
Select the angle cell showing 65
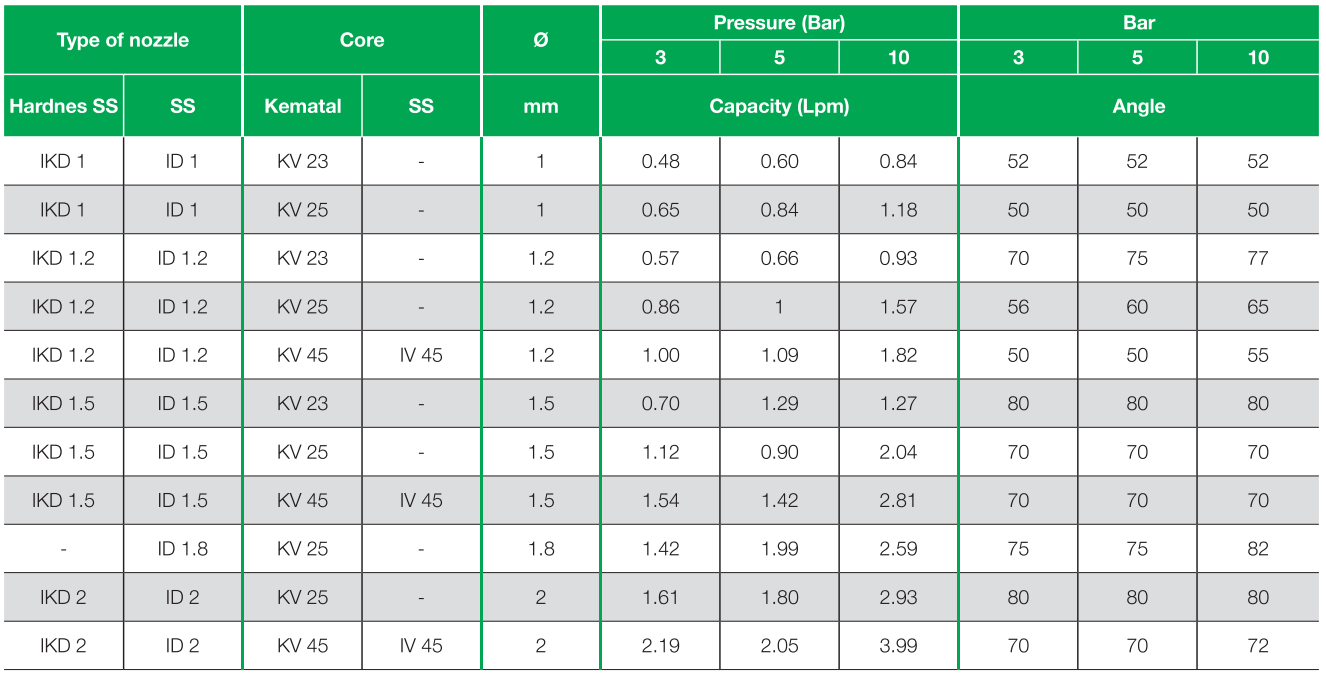click(1257, 307)
